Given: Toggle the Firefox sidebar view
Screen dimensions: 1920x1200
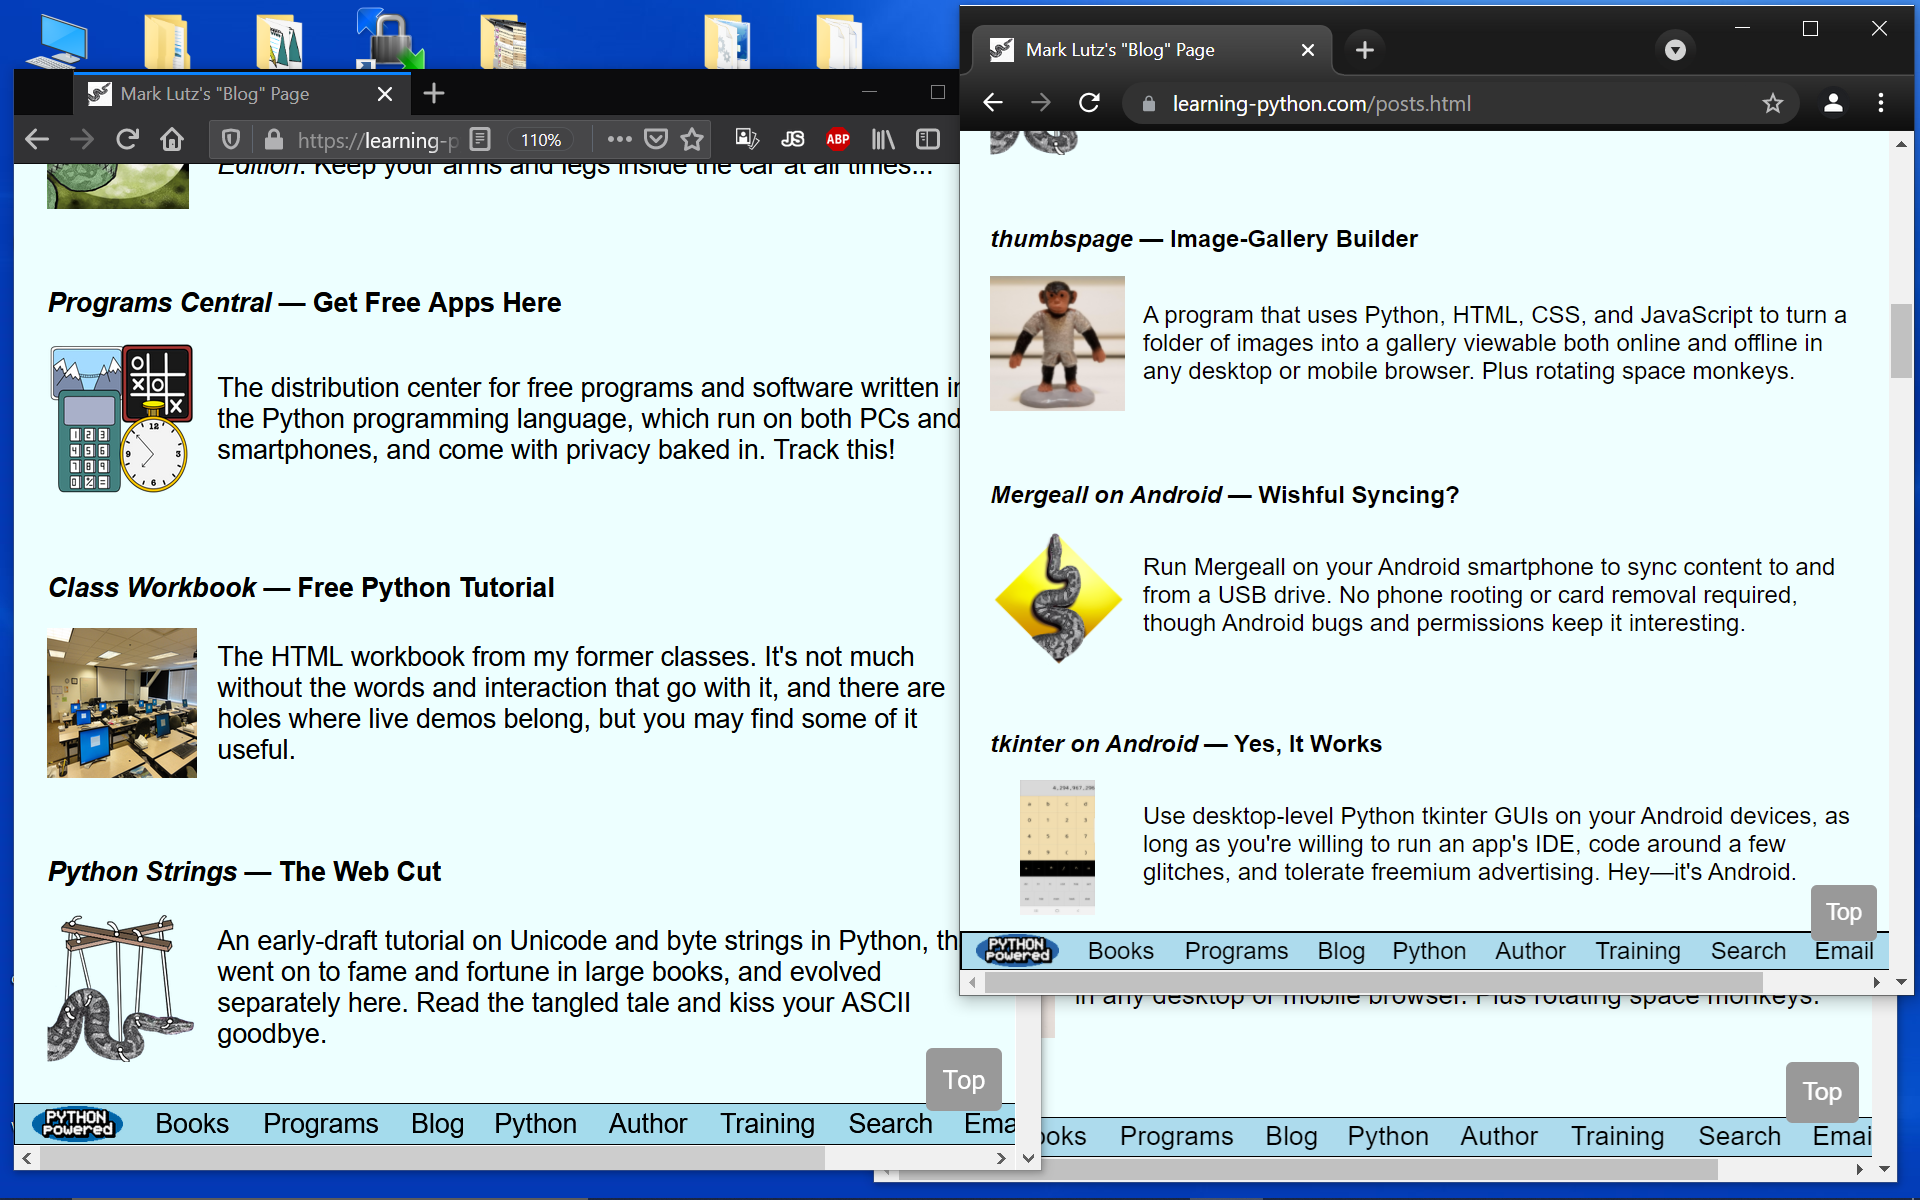Looking at the screenshot, I should tap(928, 139).
